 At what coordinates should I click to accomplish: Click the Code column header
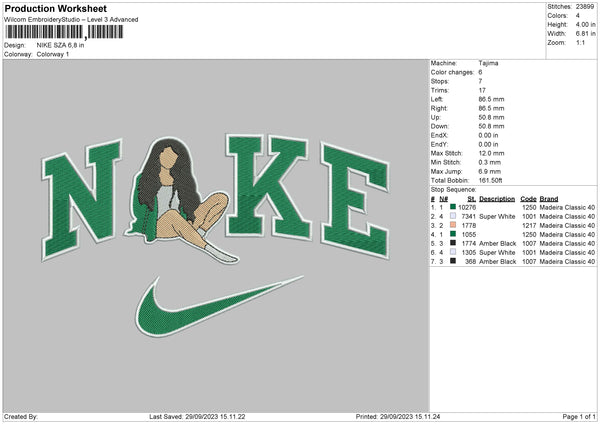[529, 198]
